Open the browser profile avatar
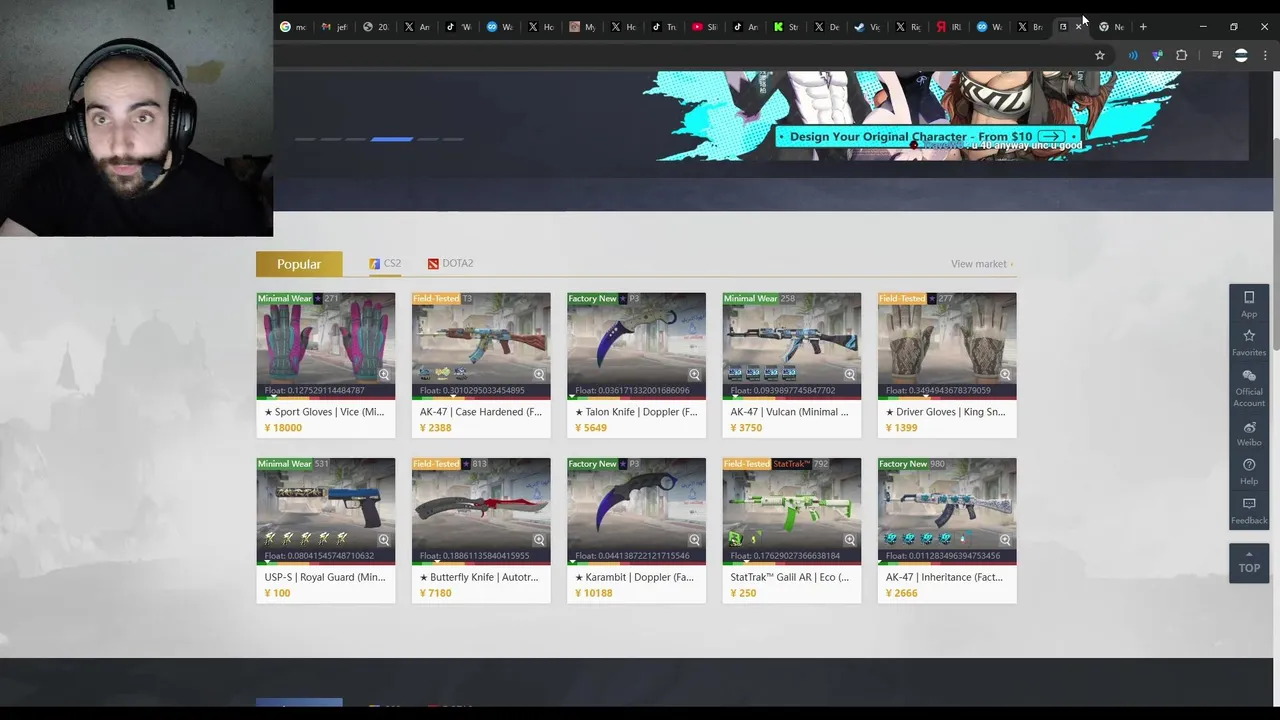 (1241, 55)
